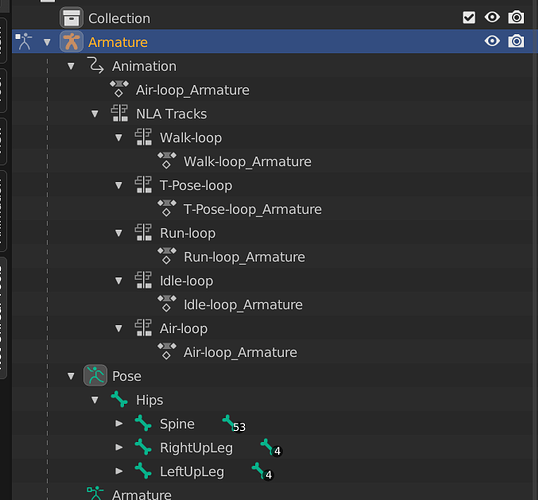
Task: Click the Animation data icon
Action: (x=95, y=66)
